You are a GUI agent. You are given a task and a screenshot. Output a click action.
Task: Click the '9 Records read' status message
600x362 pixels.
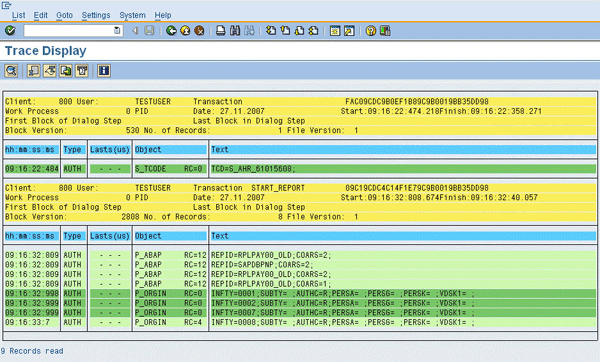coord(32,351)
